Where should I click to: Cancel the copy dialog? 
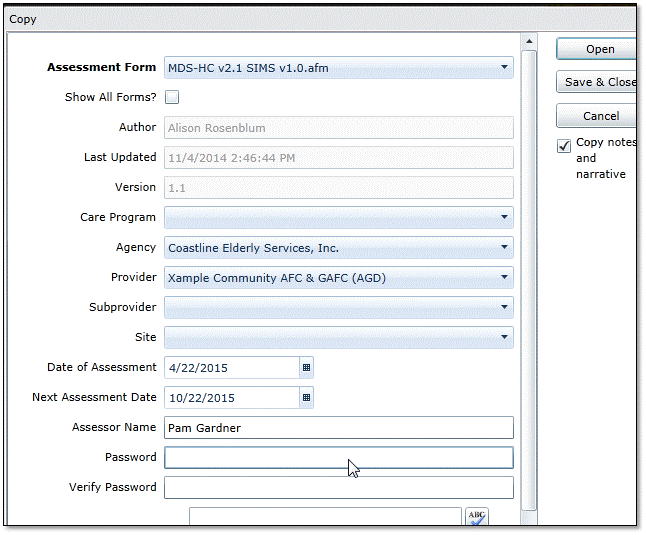[598, 116]
